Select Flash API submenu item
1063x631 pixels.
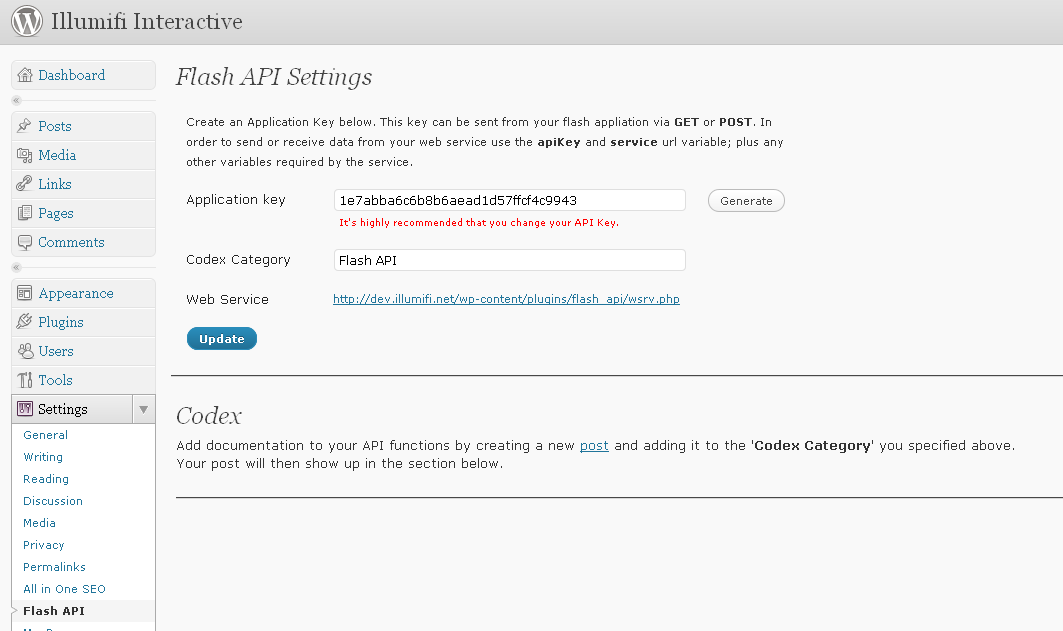click(54, 611)
